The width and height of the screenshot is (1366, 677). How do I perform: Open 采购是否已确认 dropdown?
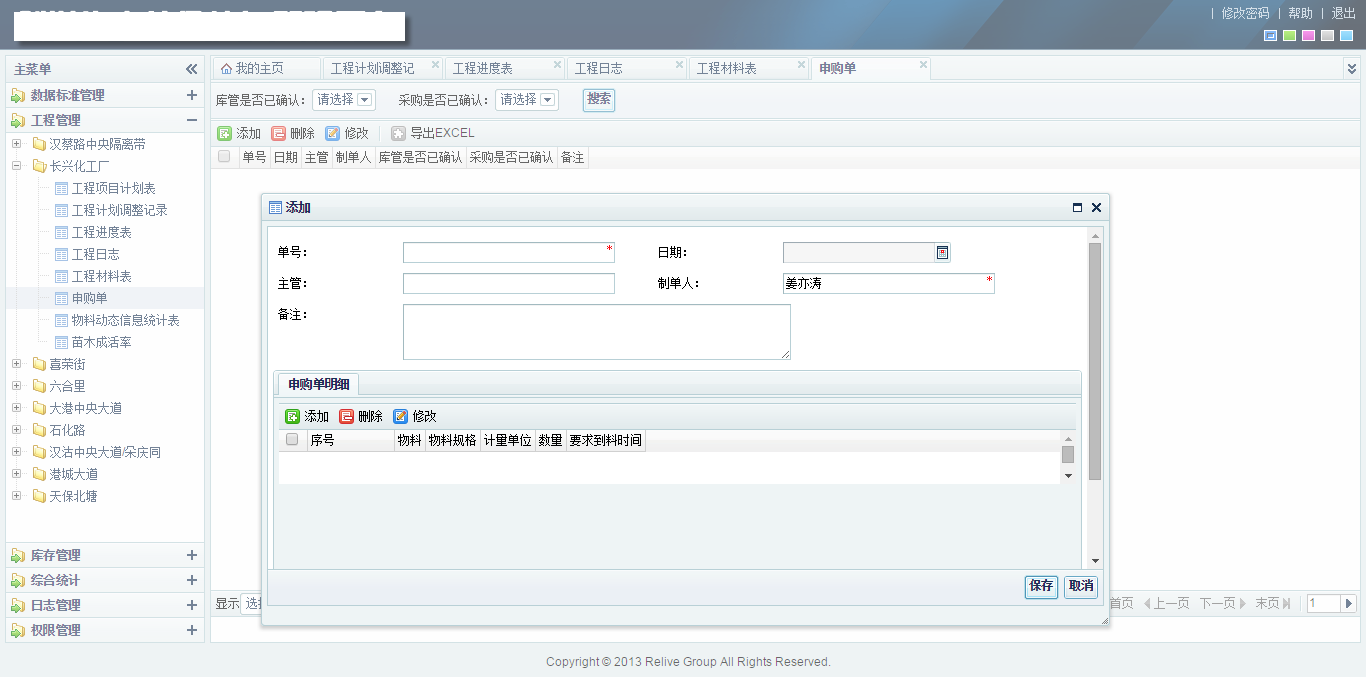[547, 100]
